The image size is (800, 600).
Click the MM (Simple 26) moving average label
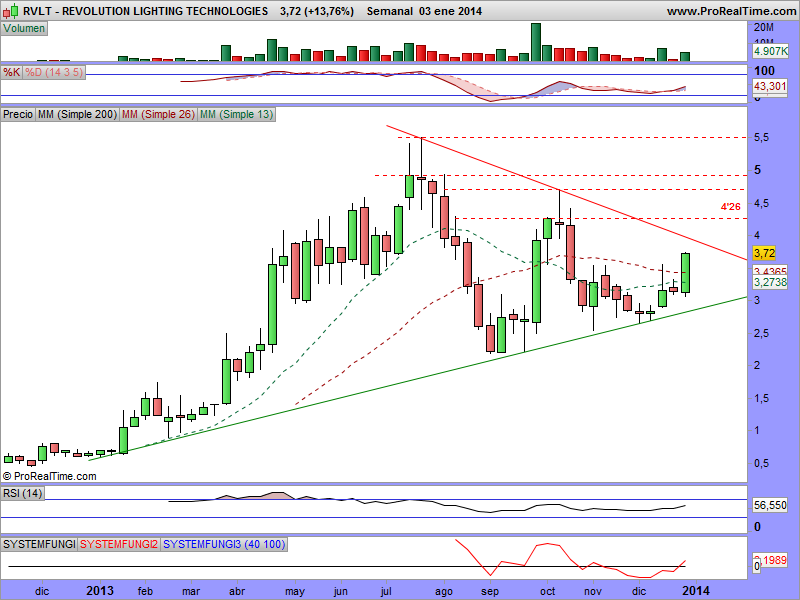pyautogui.click(x=158, y=114)
